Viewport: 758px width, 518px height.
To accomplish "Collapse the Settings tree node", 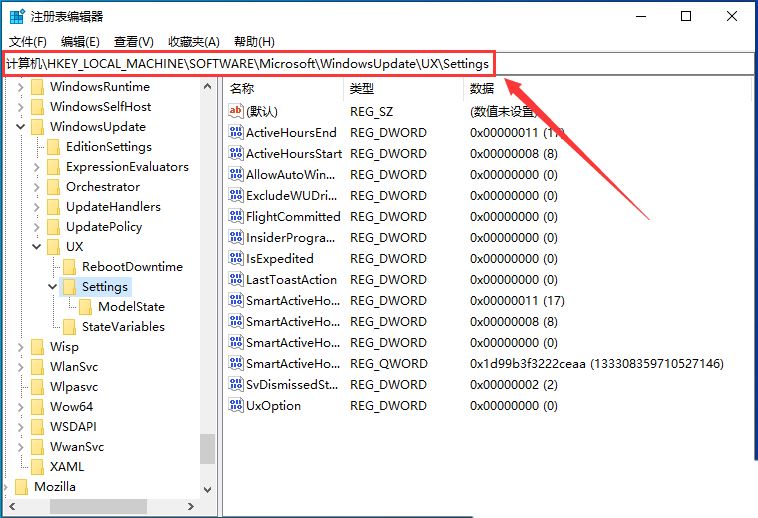I will pos(52,287).
